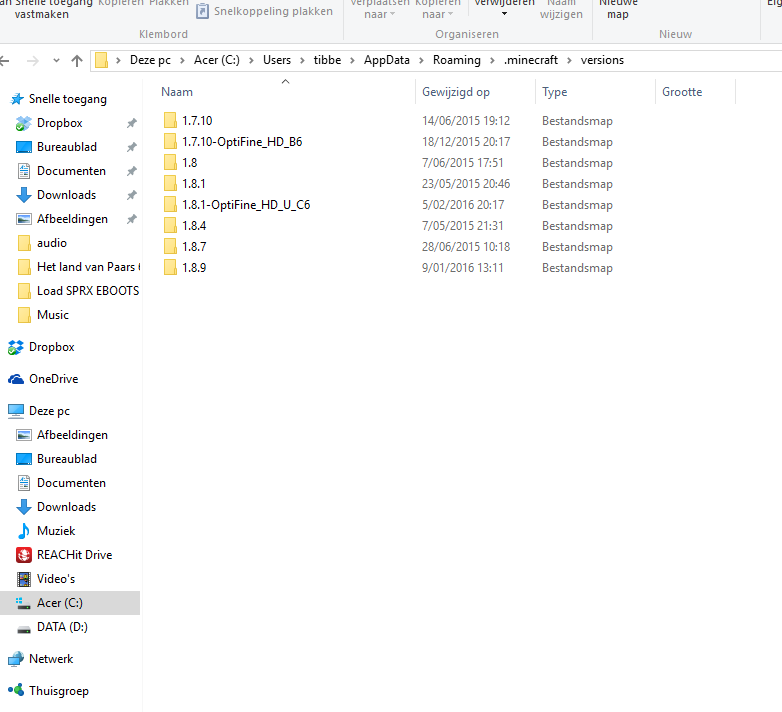This screenshot has width=782, height=712.
Task: Click the Video's film icon
Action: (x=24, y=579)
